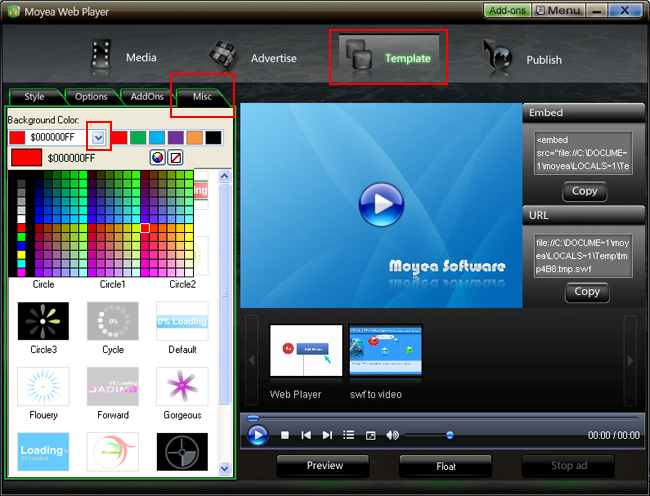The height and width of the screenshot is (496, 650).
Task: Copy the Embed code
Action: click(585, 191)
